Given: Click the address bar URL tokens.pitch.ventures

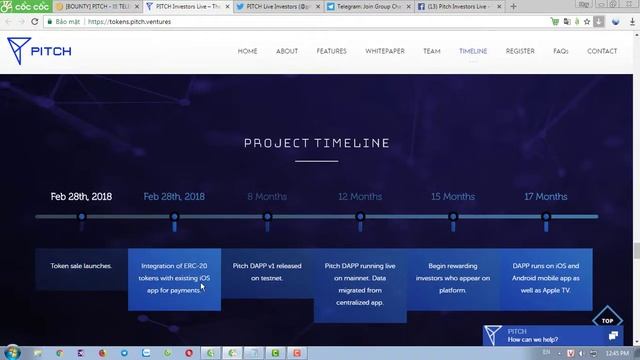Looking at the screenshot, I should (129, 22).
